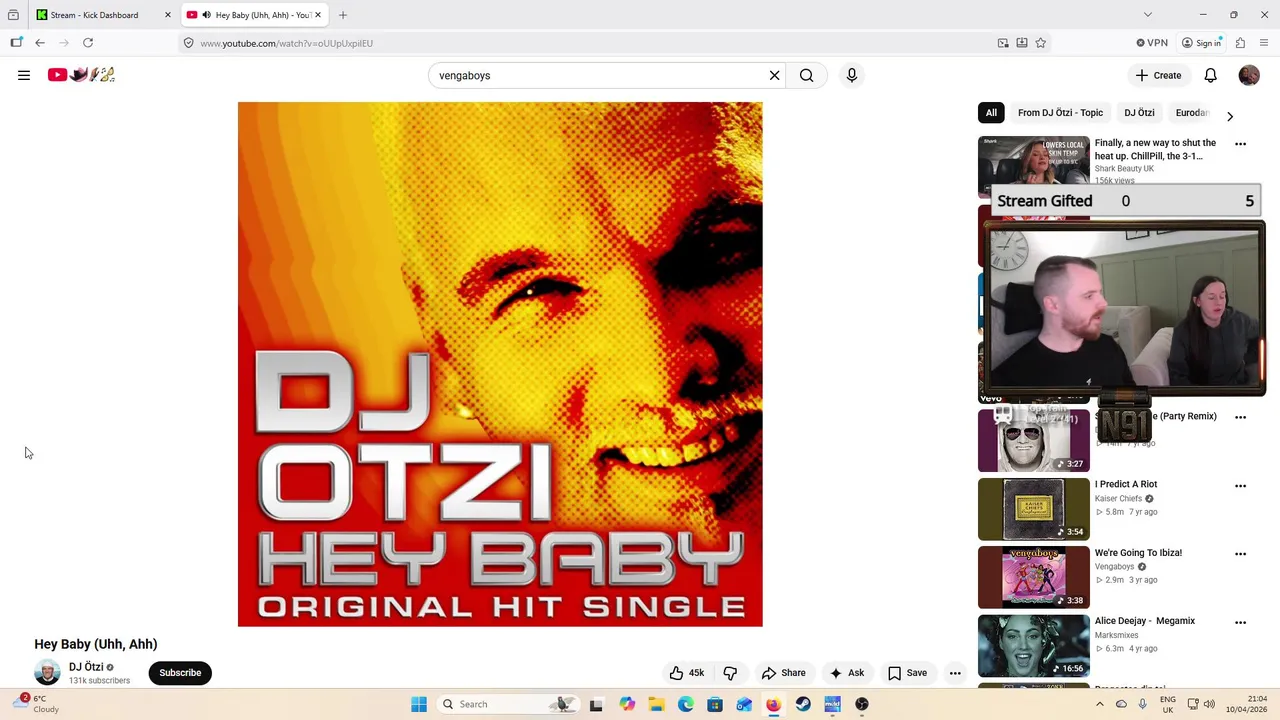Open YouTube notifications bell

1210,75
